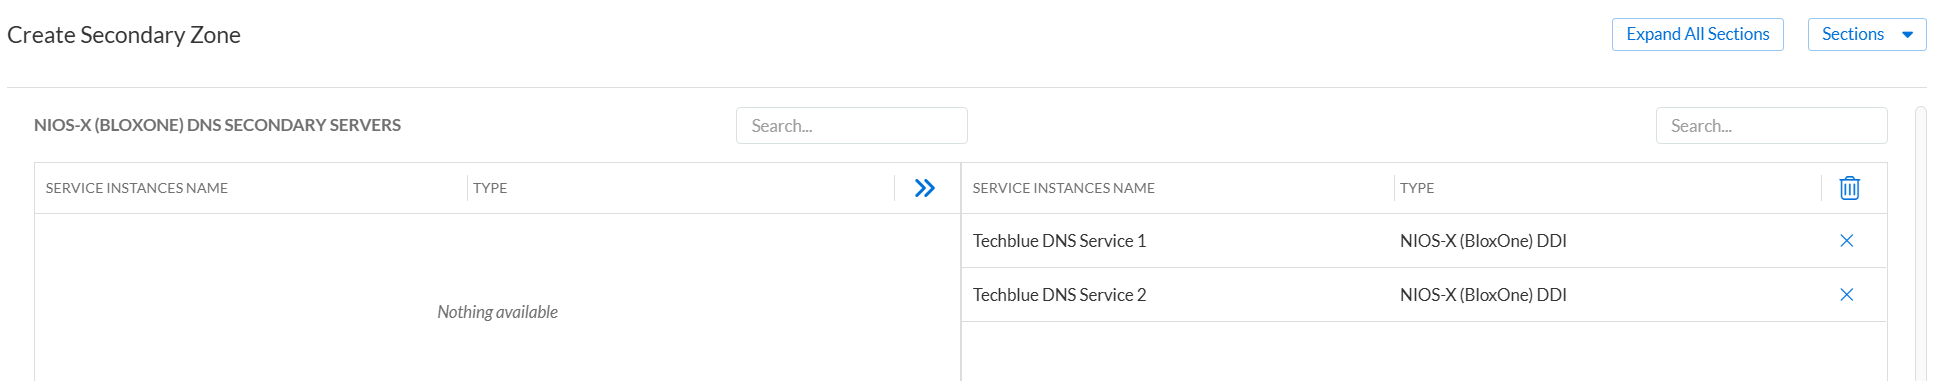Image resolution: width=1957 pixels, height=381 pixels.
Task: Click the double-arrow move all icon
Action: pyautogui.click(x=925, y=188)
